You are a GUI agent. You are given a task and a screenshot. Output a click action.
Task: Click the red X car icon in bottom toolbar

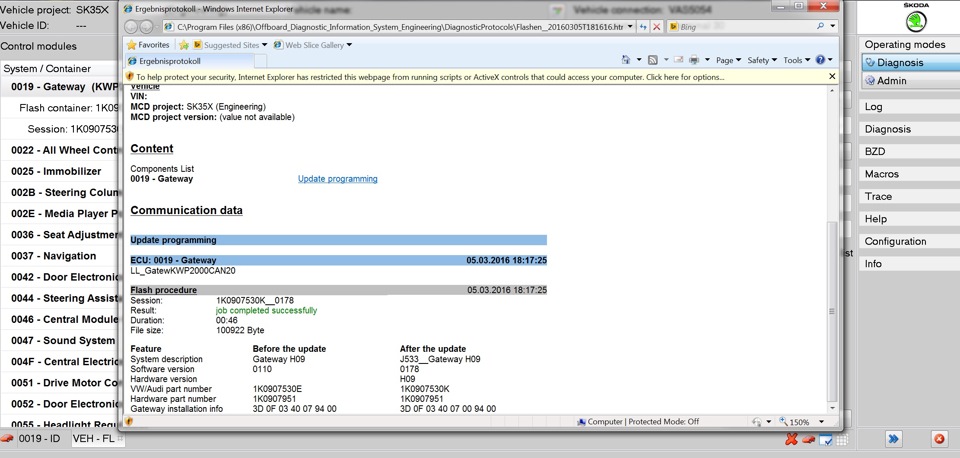pos(791,439)
